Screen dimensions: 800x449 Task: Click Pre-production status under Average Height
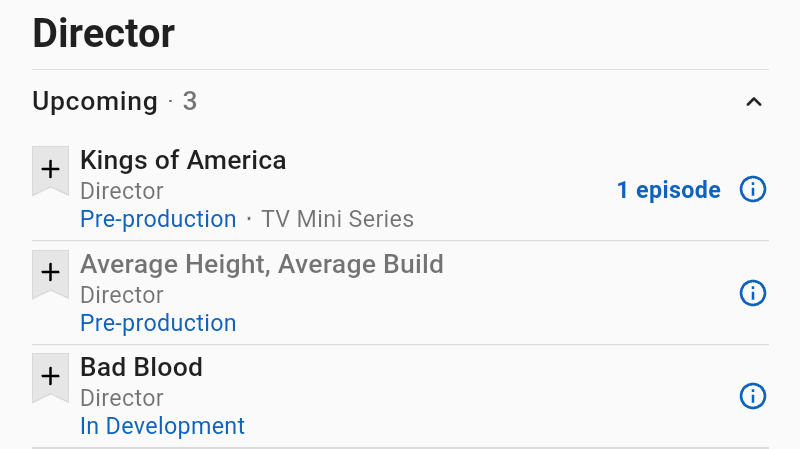[x=158, y=323]
